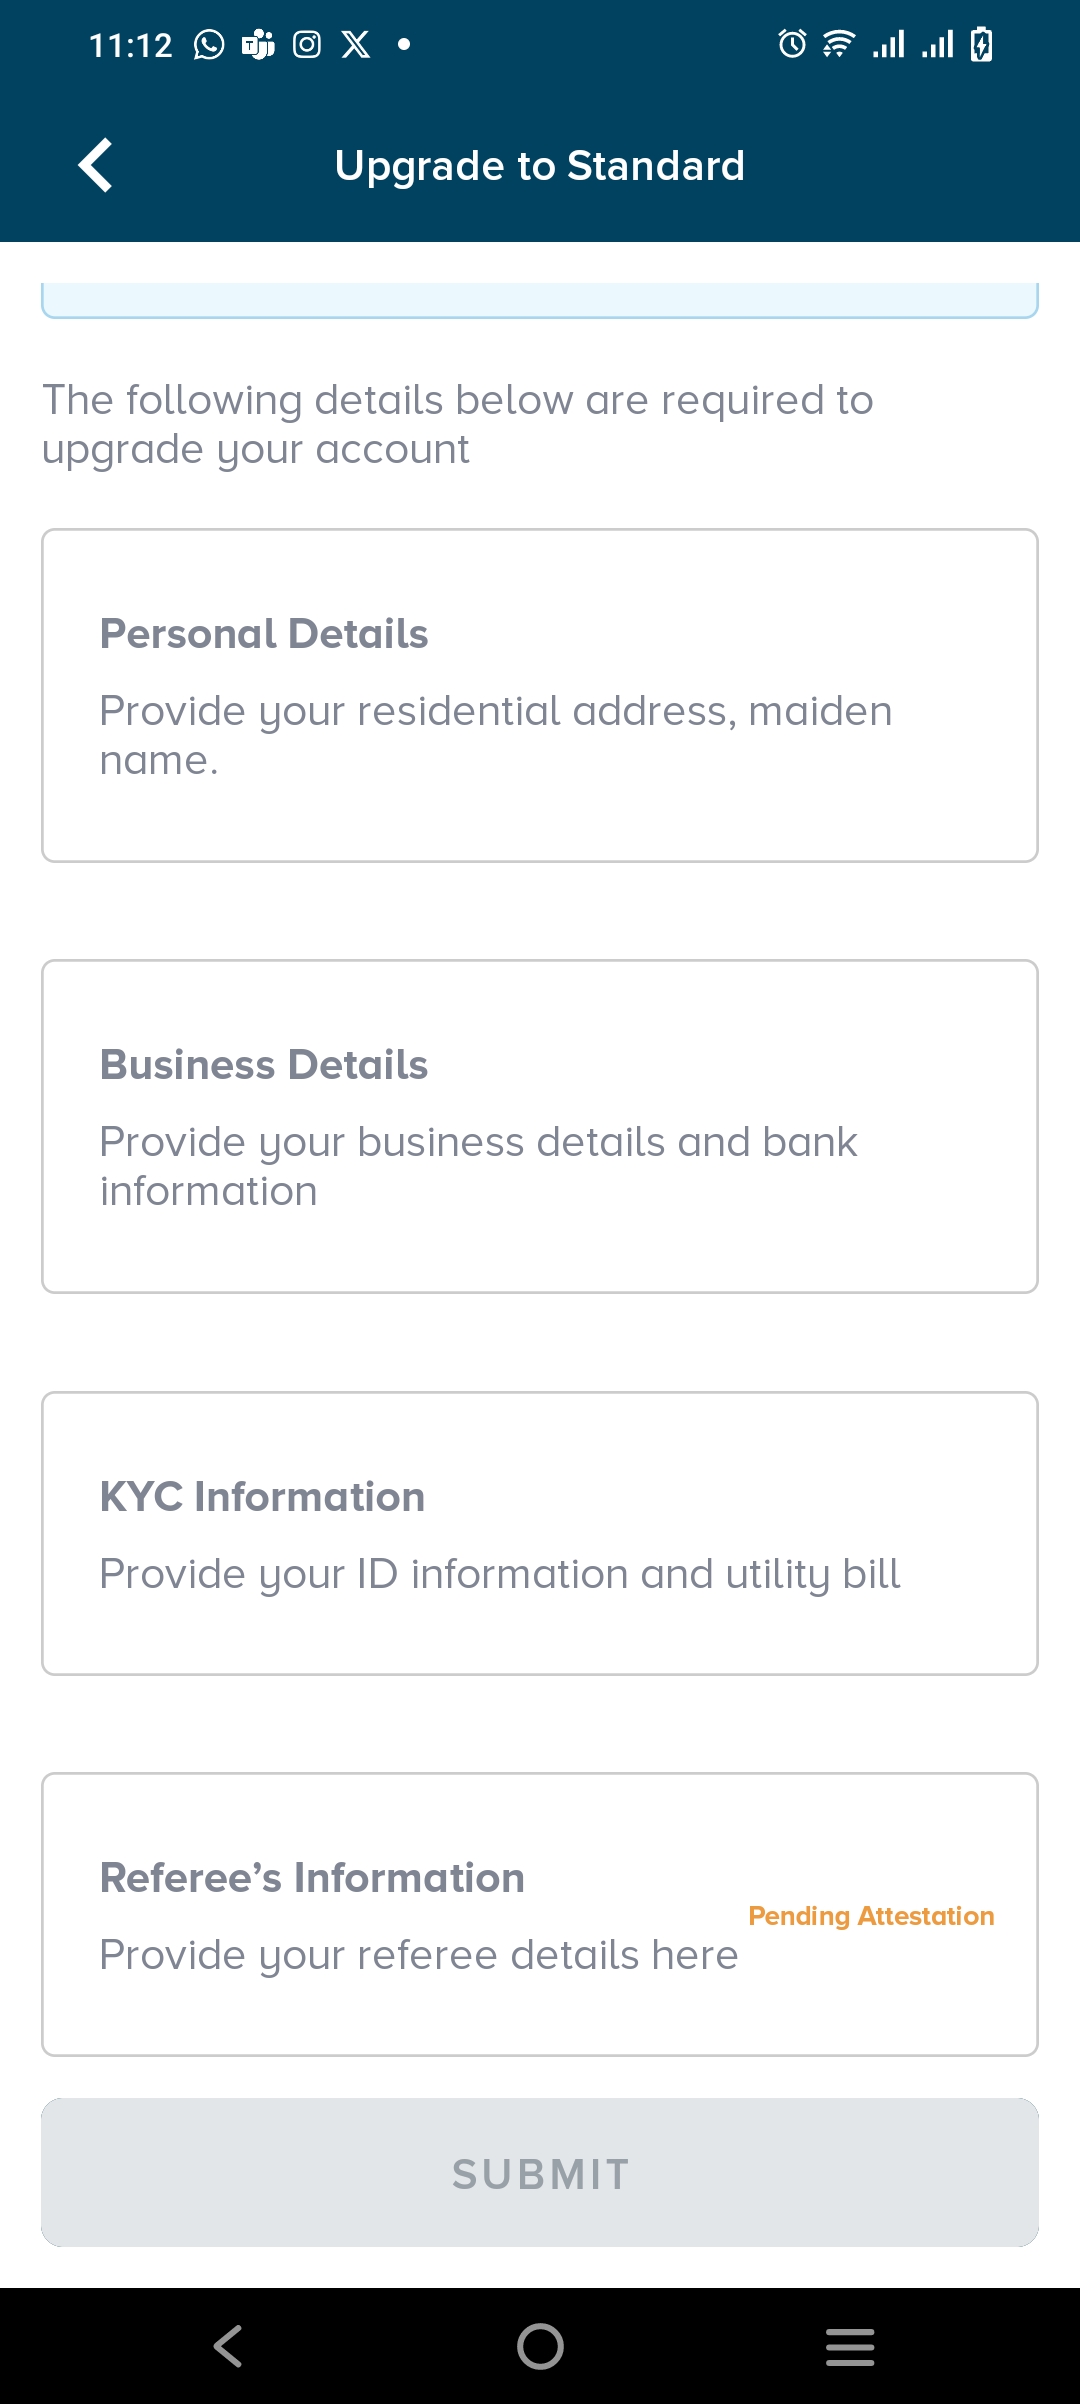Tap the Wi-Fi status icon
Screen dimensions: 1080x2404
(x=838, y=45)
